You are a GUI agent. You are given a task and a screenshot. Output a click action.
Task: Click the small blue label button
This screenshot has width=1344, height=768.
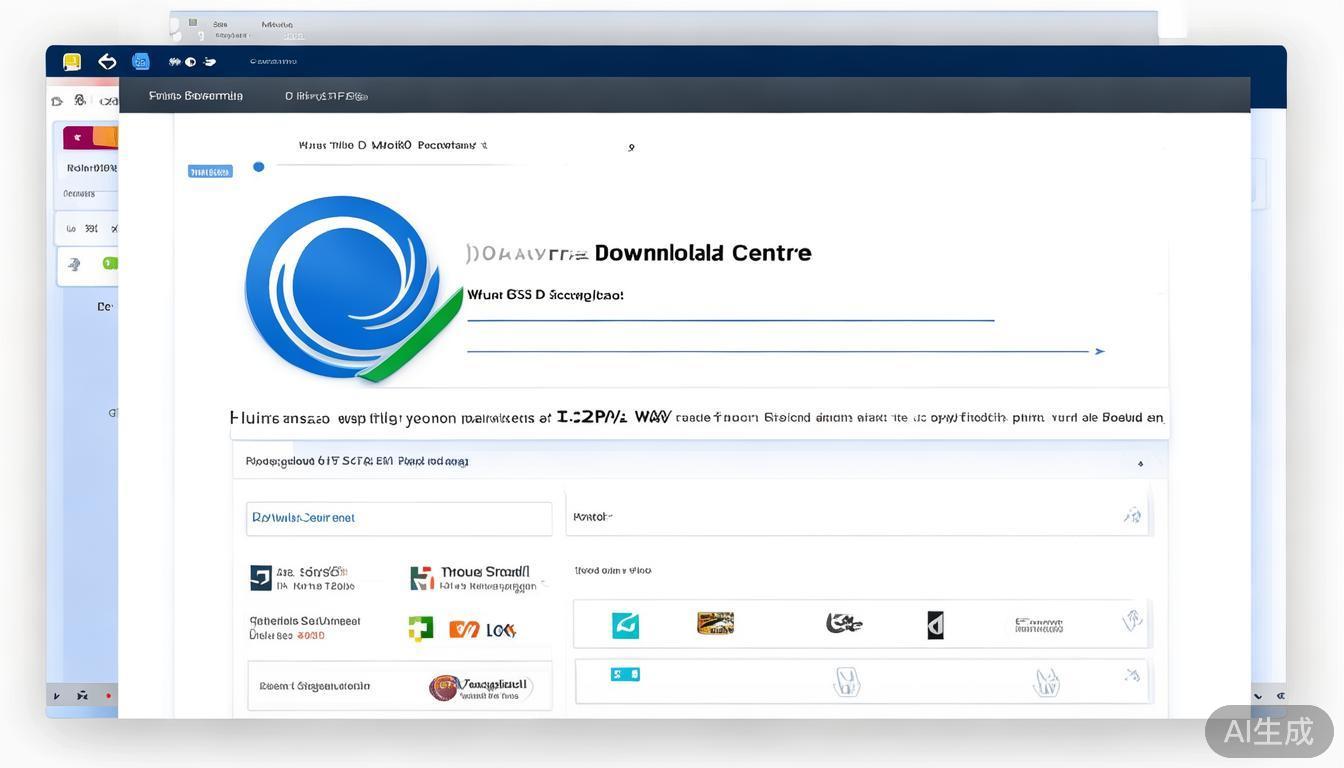(210, 171)
